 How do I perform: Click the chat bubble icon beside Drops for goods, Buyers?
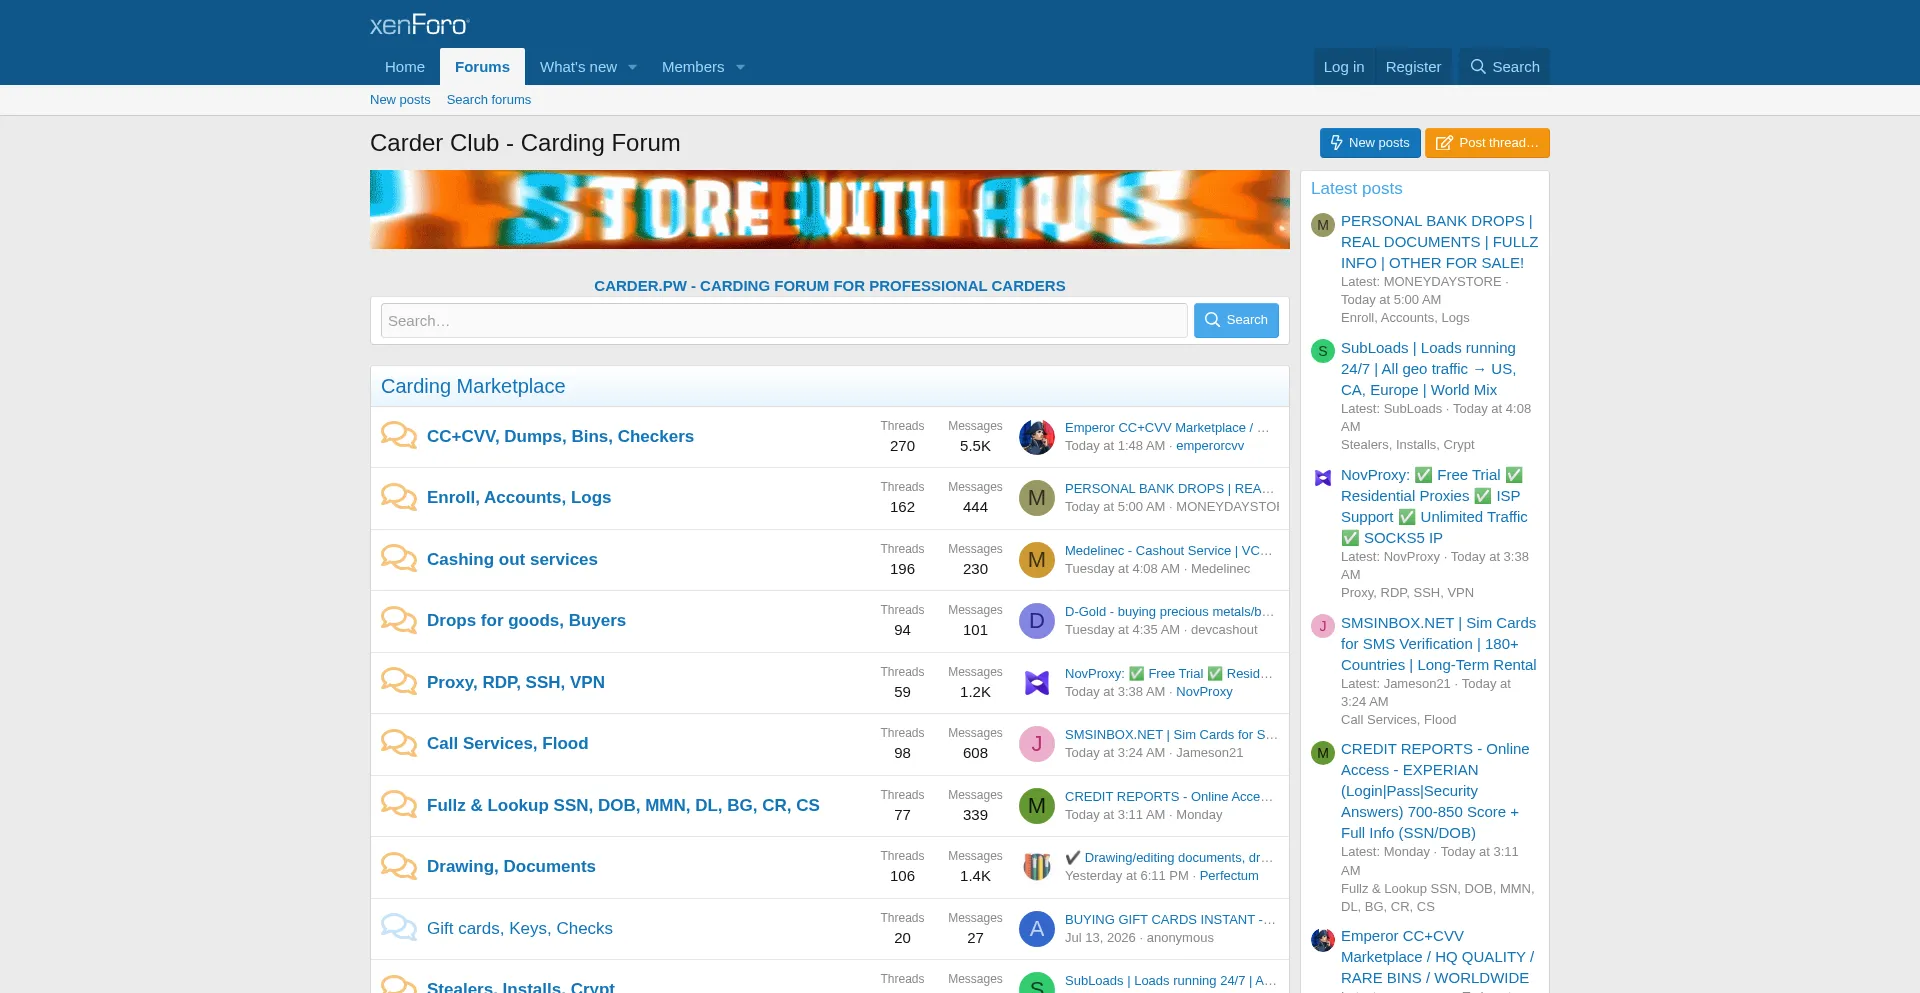(399, 620)
